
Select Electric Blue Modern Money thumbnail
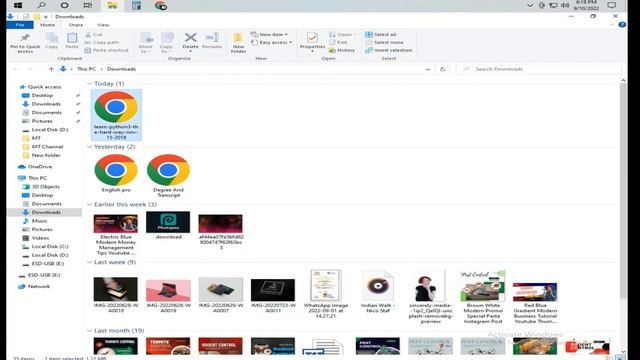tap(116, 234)
